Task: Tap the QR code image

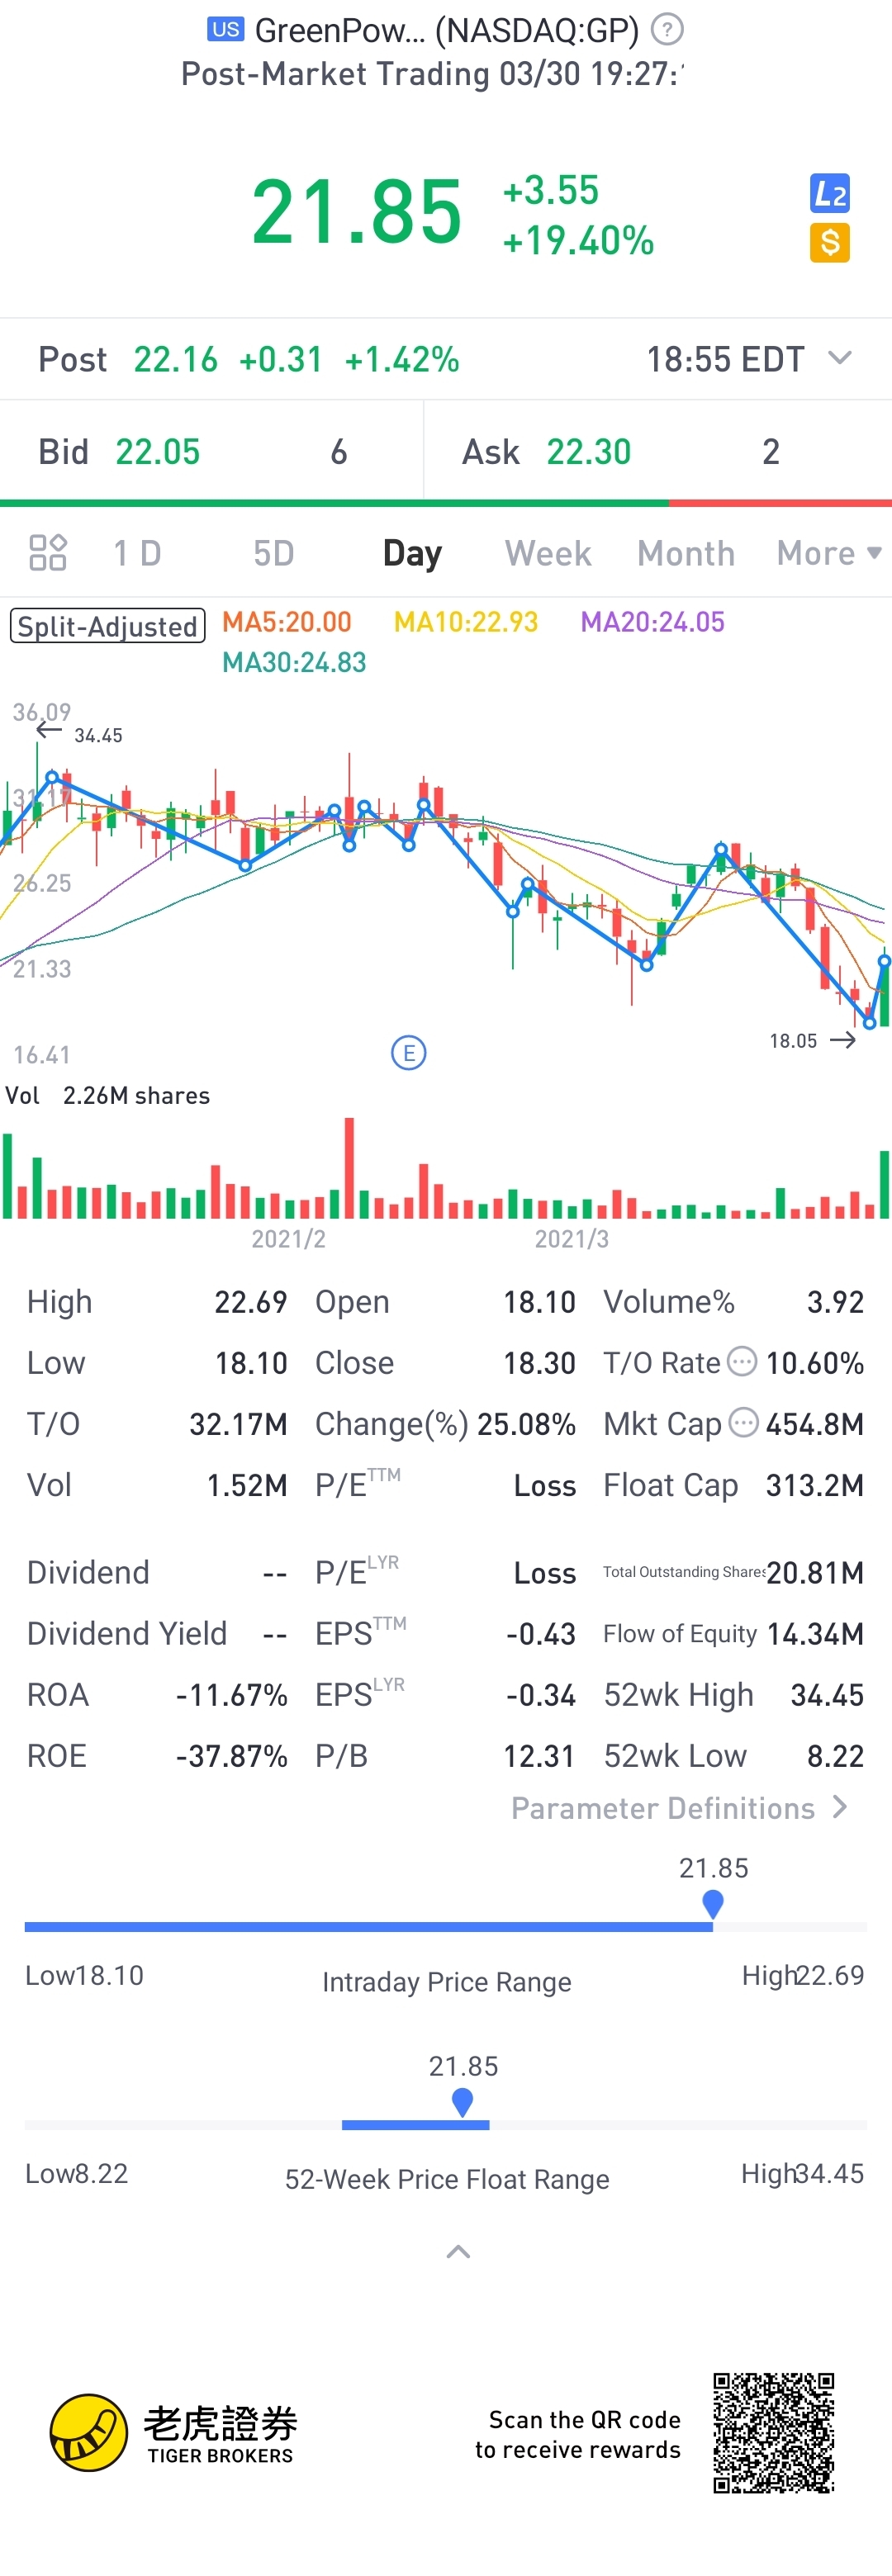Action: point(774,2433)
